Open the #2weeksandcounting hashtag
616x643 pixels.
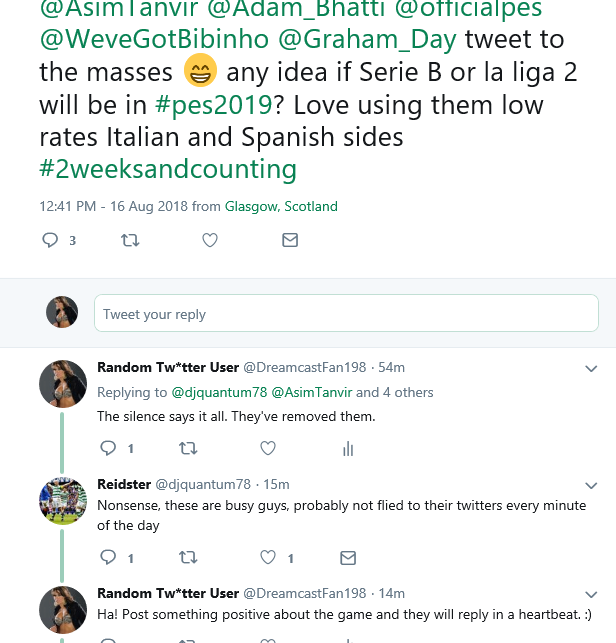point(168,168)
